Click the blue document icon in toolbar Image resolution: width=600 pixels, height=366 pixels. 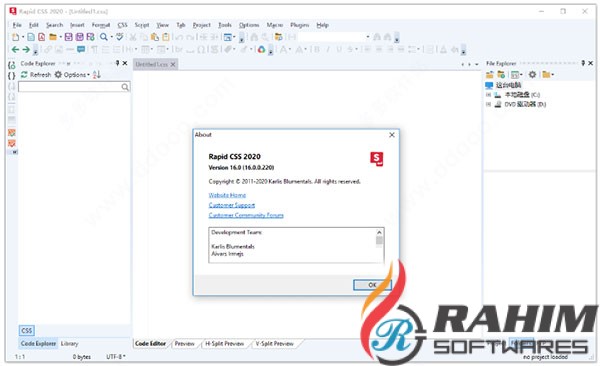[x=31, y=37]
